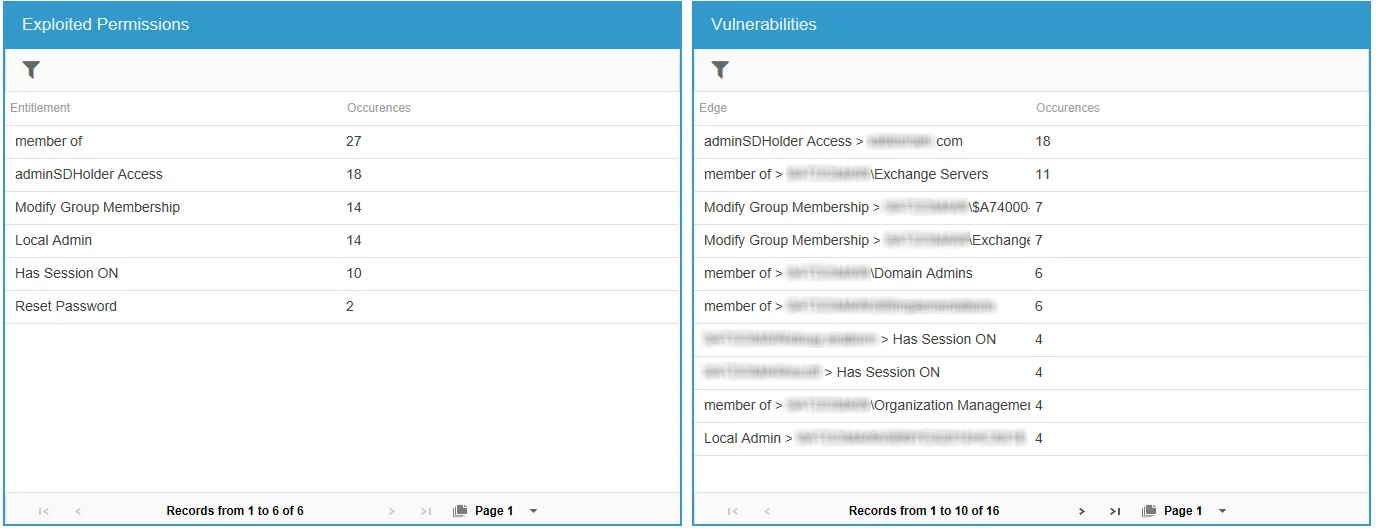This screenshot has width=1376, height=528.
Task: Go to previous page in Exploited Permissions
Action: [78, 511]
